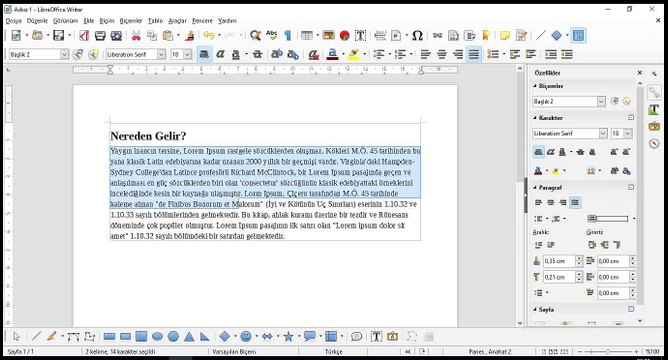Screen dimensions: 668x360
Task: Click the font color red swatch in toolbar
Action: (x=332, y=55)
